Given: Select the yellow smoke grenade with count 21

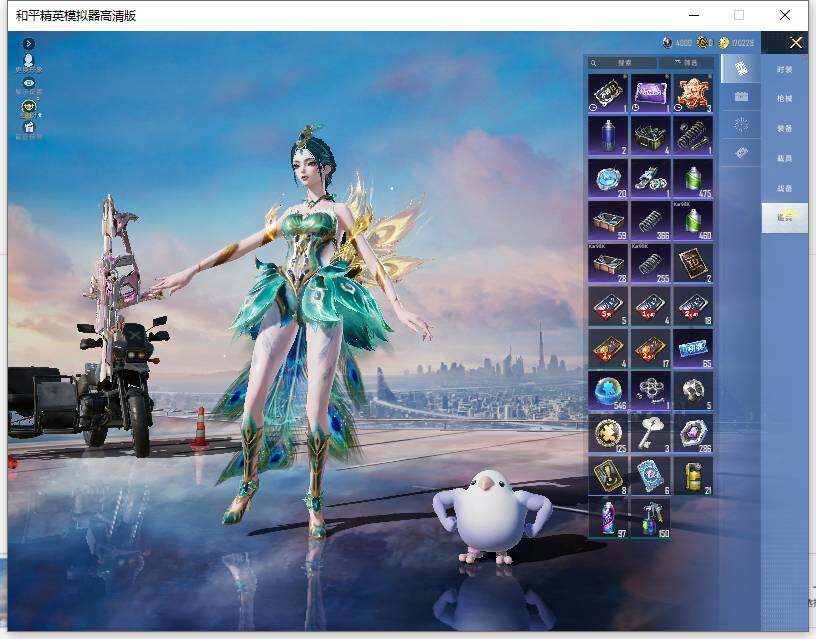Looking at the screenshot, I should 693,476.
